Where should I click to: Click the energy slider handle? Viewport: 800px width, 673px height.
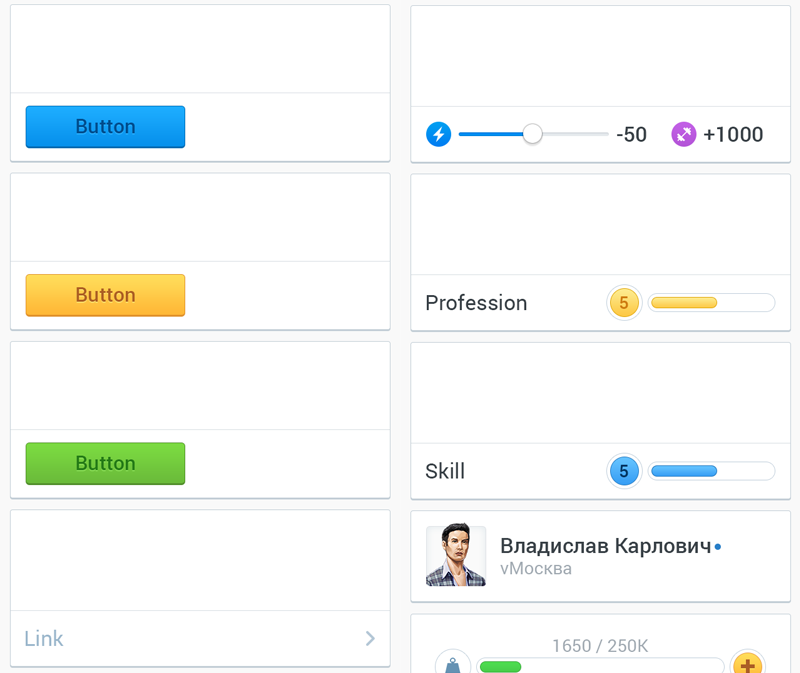coord(532,133)
